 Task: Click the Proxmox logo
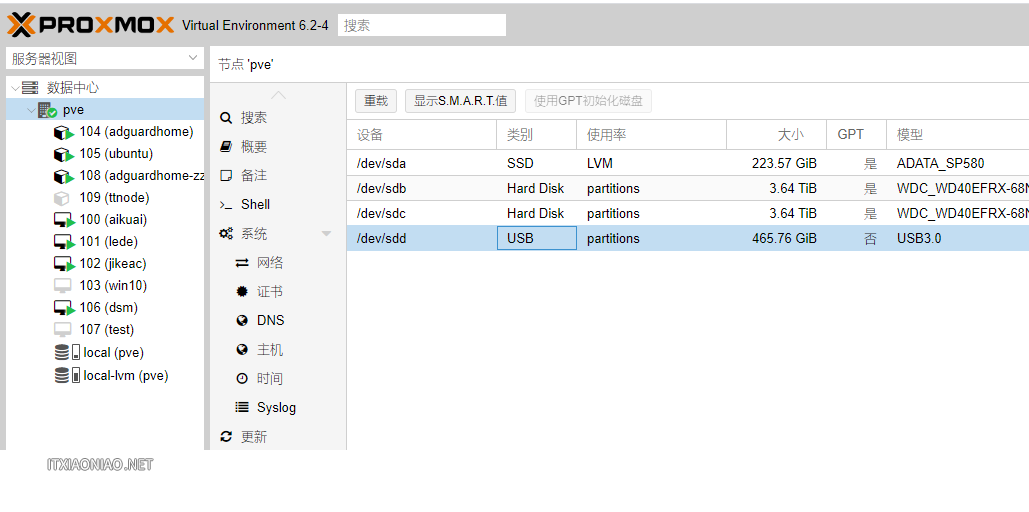coord(91,25)
